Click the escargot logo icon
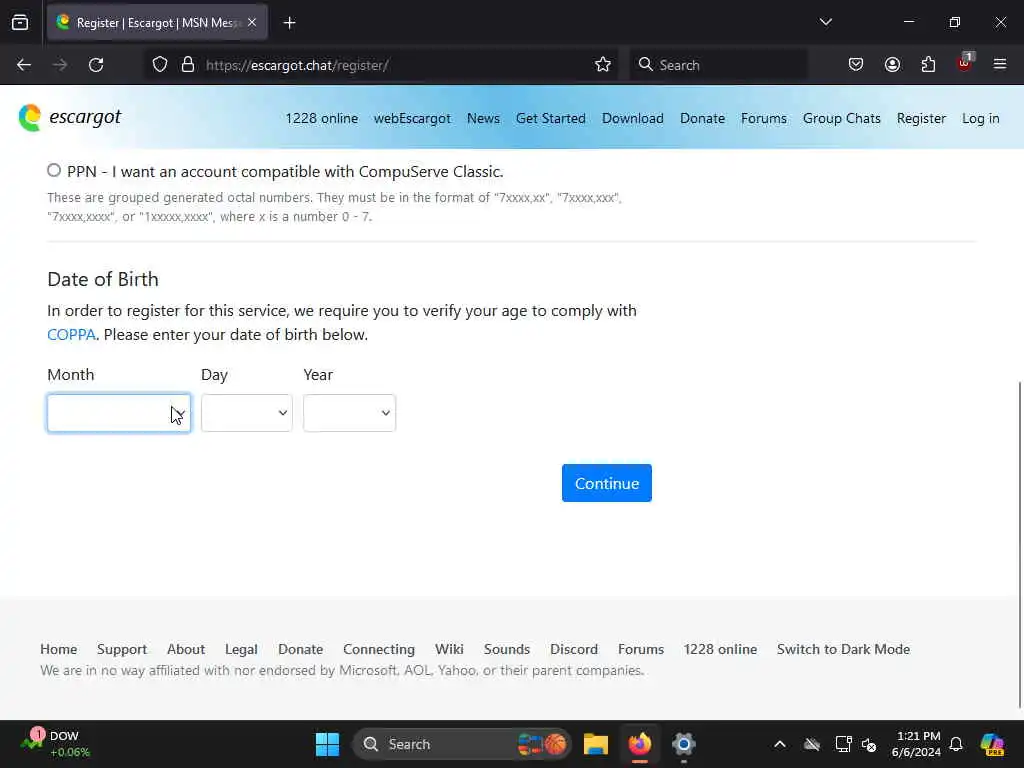 click(30, 118)
